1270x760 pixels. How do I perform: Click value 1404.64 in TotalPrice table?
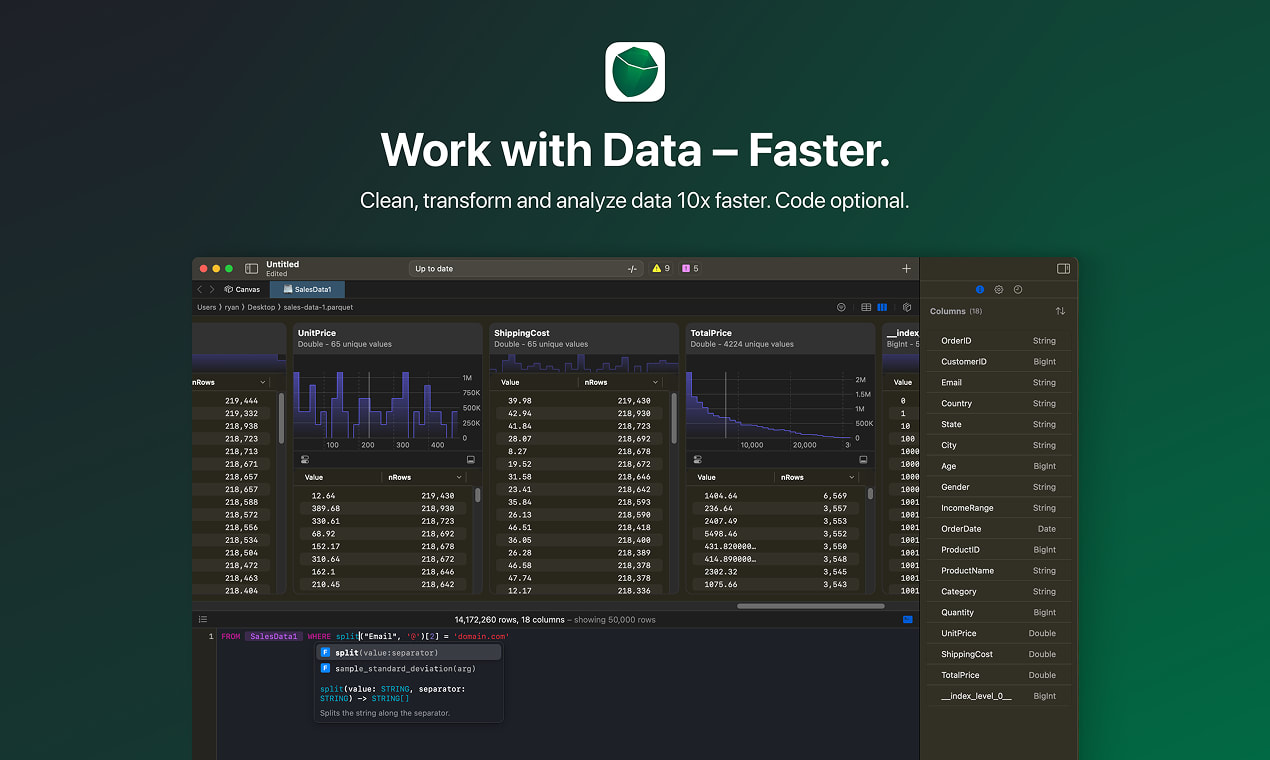pos(721,495)
